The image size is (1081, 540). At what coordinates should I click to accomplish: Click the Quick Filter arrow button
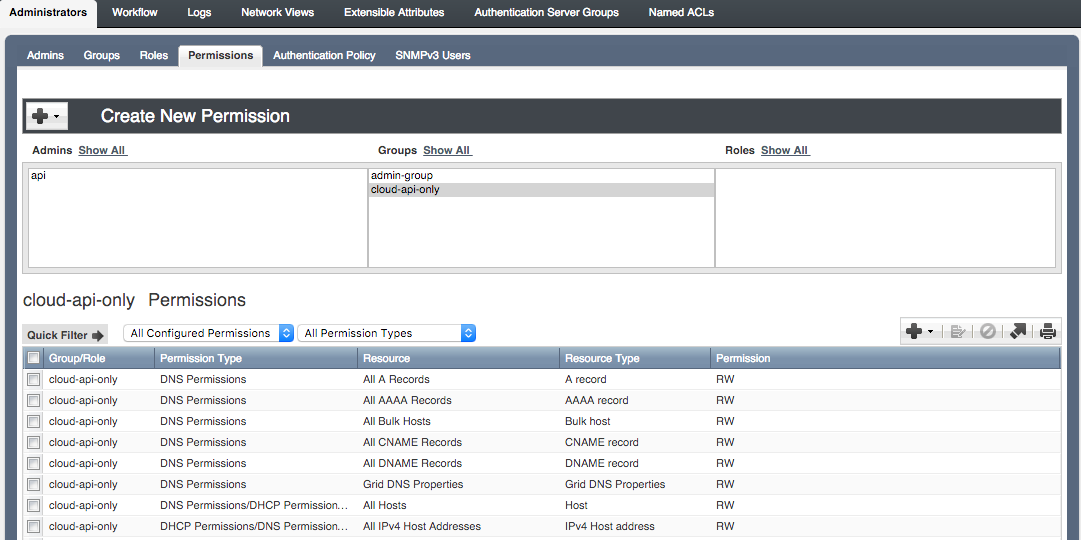point(65,335)
